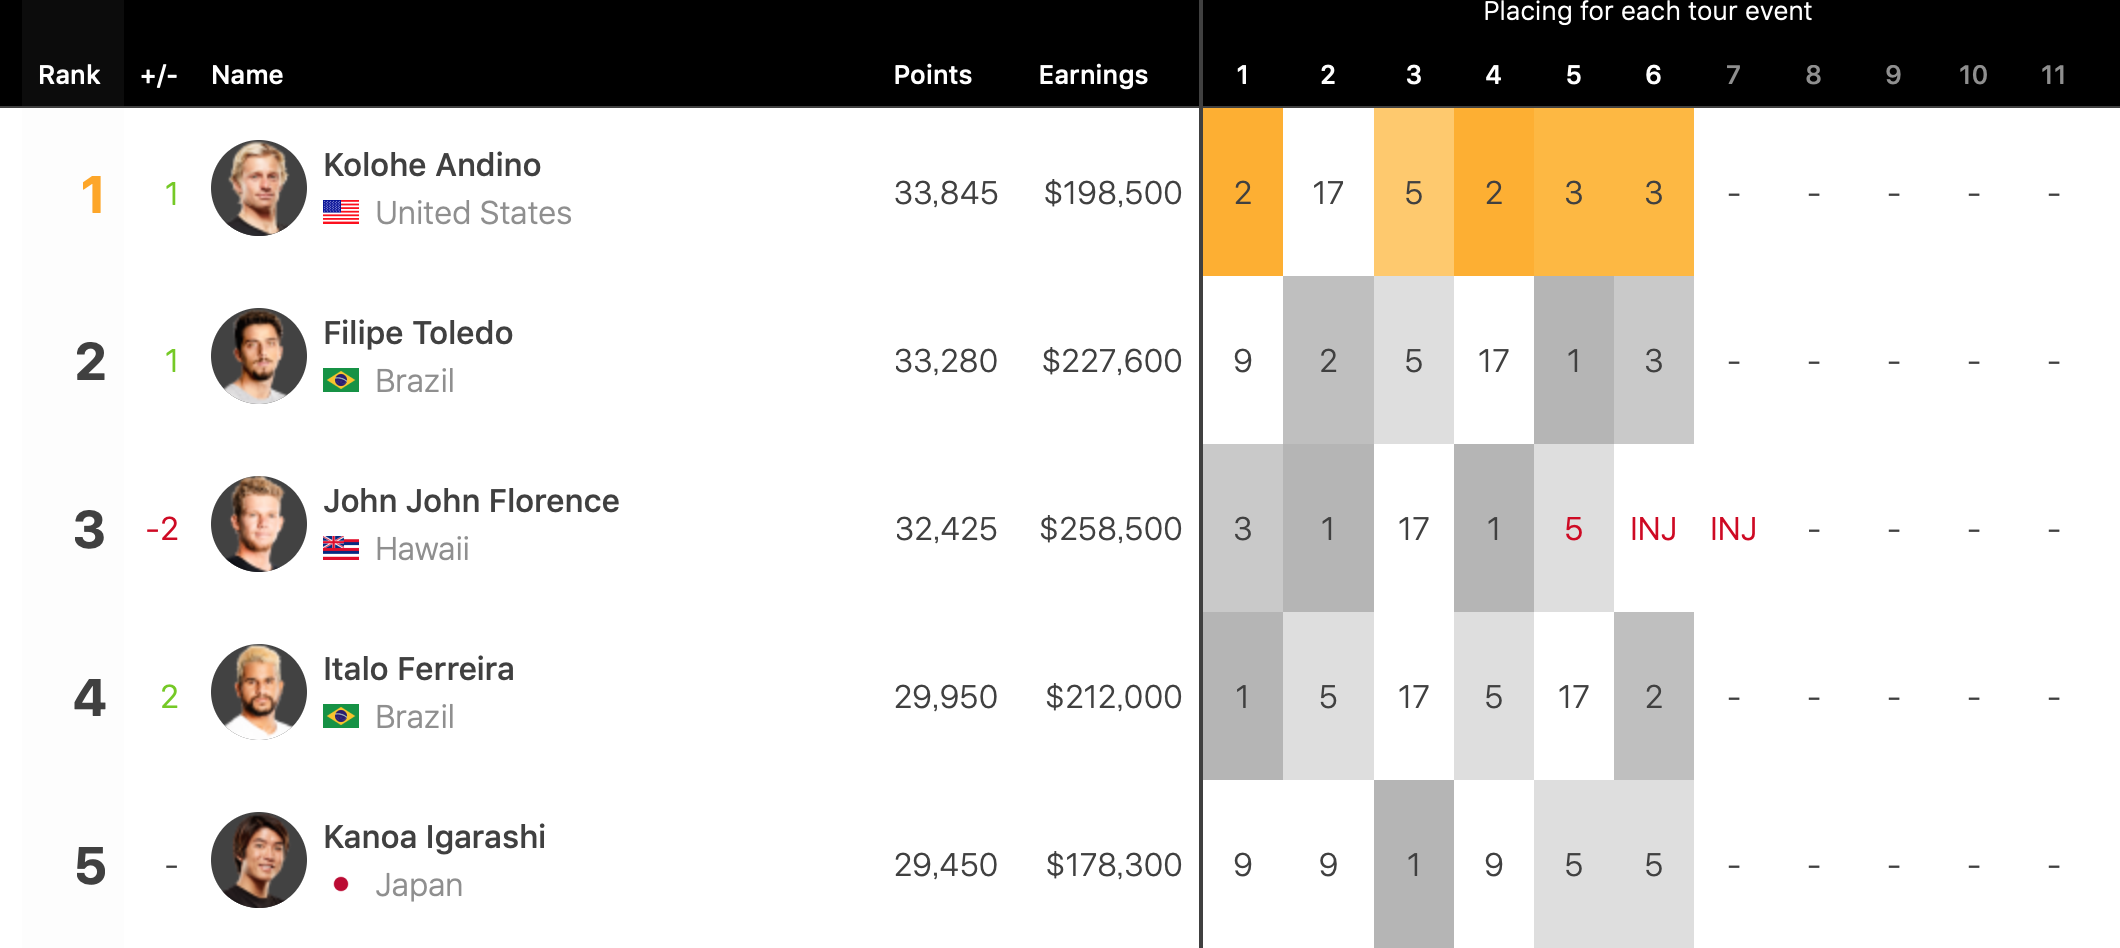Click the Name column header
The image size is (2120, 948).
click(247, 75)
